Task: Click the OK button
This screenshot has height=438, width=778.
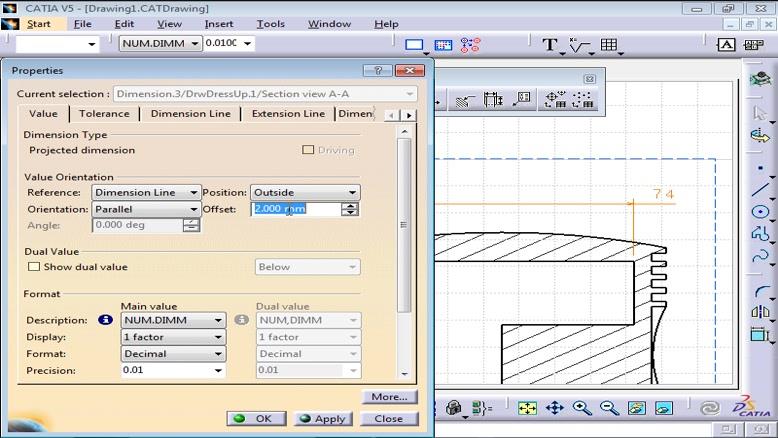Action: click(256, 419)
